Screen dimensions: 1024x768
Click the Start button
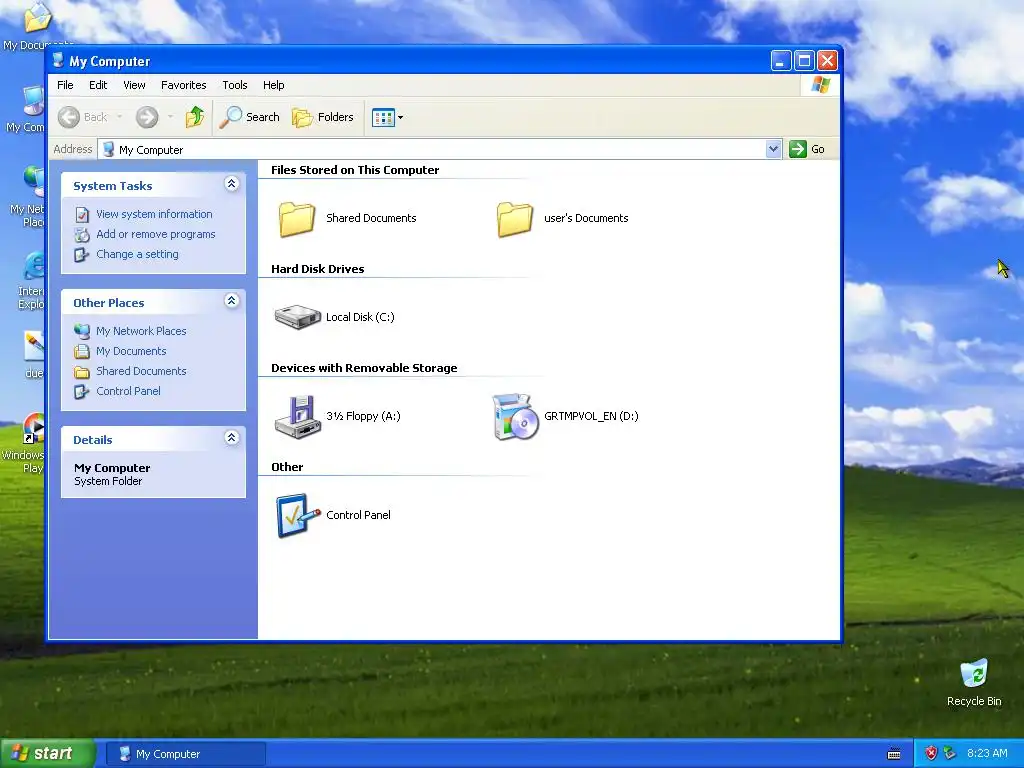(47, 753)
